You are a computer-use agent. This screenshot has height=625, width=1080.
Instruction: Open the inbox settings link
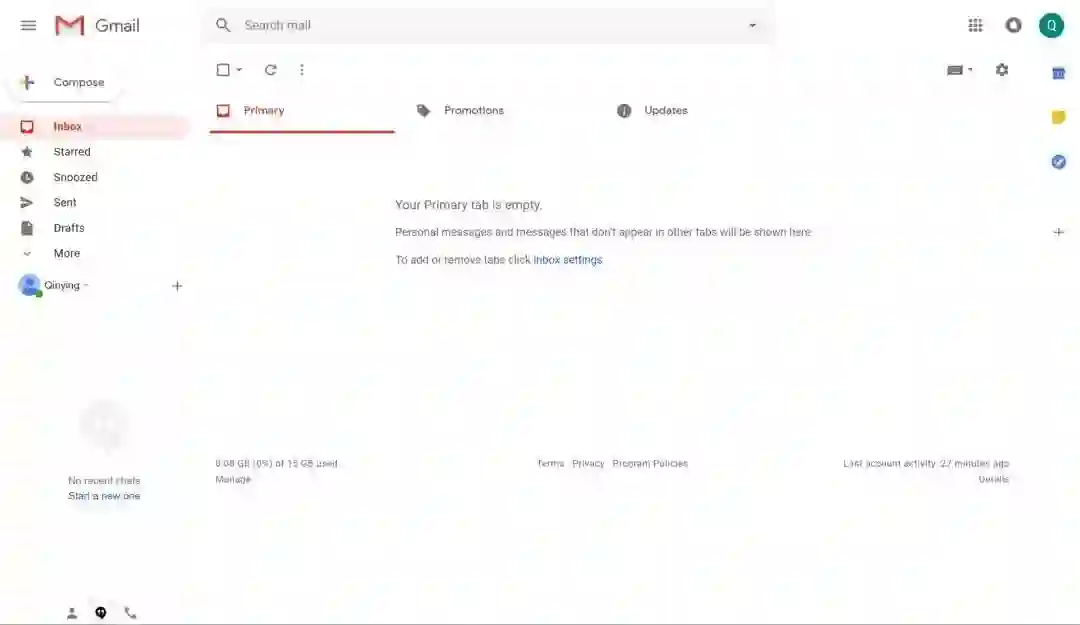click(568, 260)
